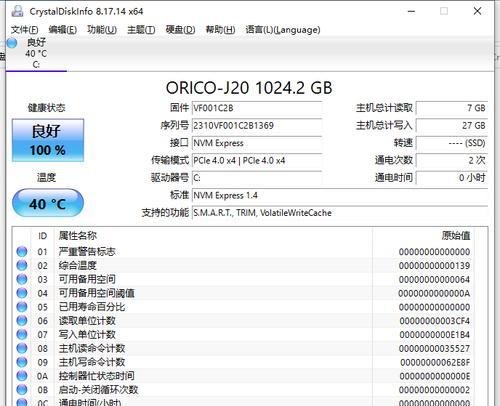Click raw value 000000000000A
Viewport: 500px width, 406px height.
pyautogui.click(x=434, y=293)
